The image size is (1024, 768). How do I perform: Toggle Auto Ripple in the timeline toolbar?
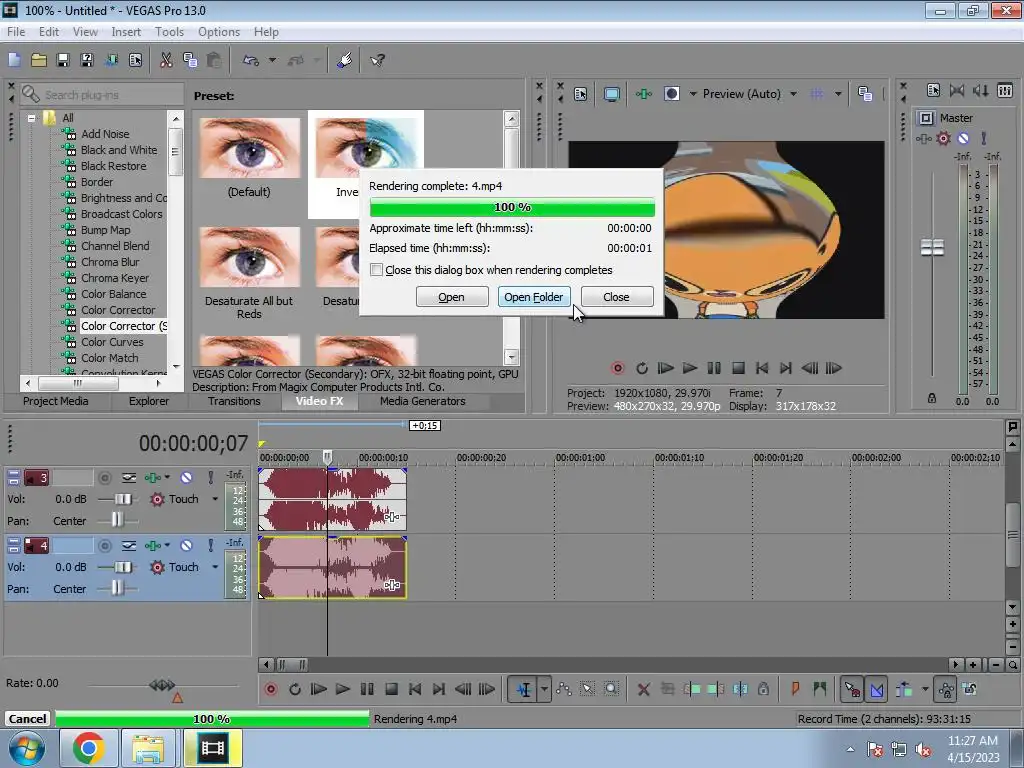coord(904,689)
